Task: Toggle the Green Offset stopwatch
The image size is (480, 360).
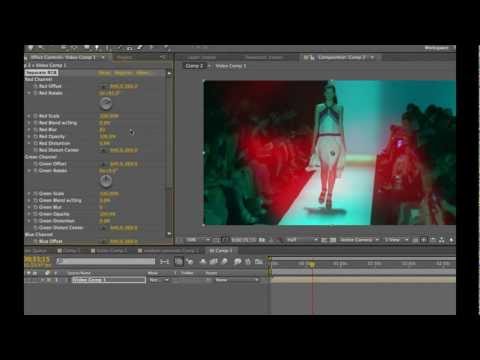Action: pyautogui.click(x=35, y=164)
